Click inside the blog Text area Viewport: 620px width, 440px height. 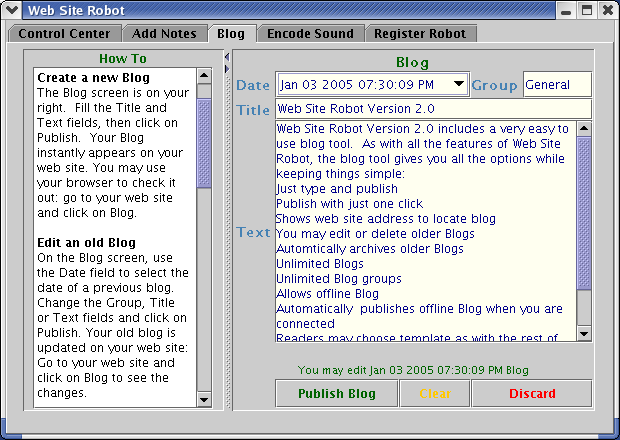pyautogui.click(x=426, y=231)
